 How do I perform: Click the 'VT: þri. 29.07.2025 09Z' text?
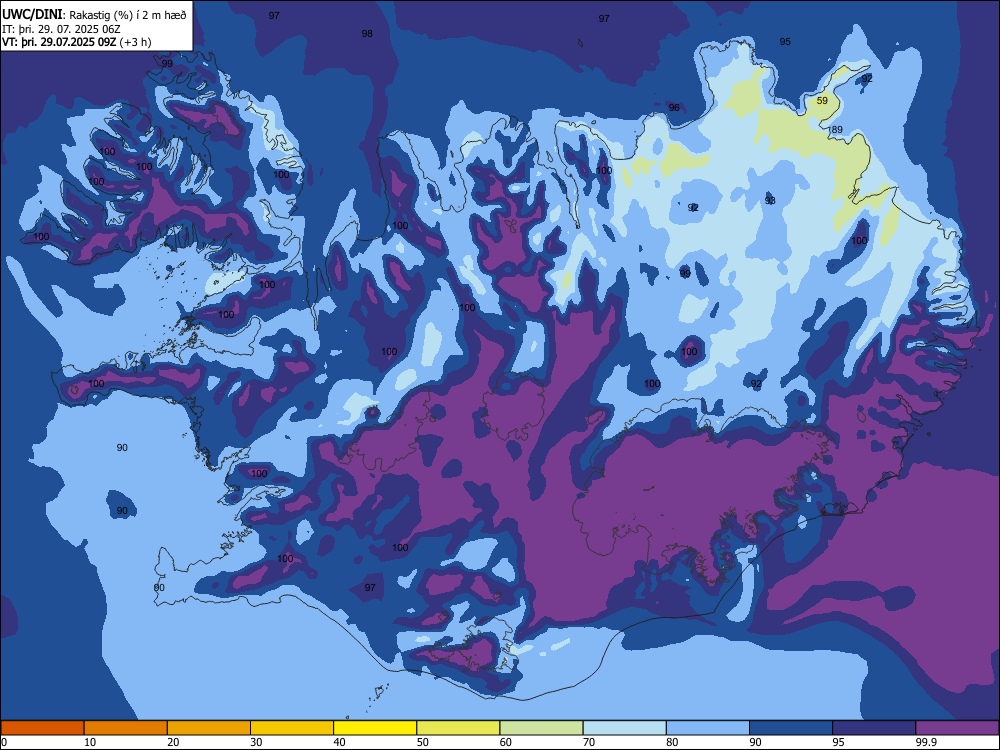coord(59,43)
